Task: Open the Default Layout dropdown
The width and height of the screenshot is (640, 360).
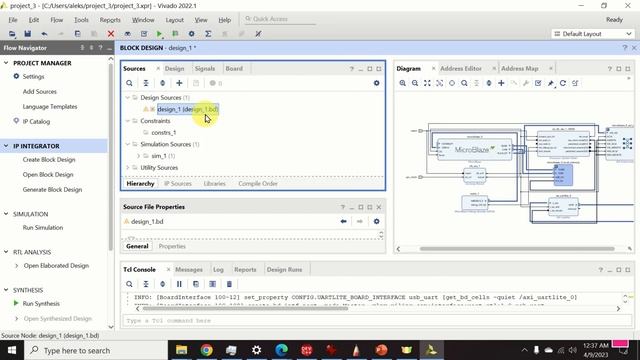Action: [x=593, y=34]
